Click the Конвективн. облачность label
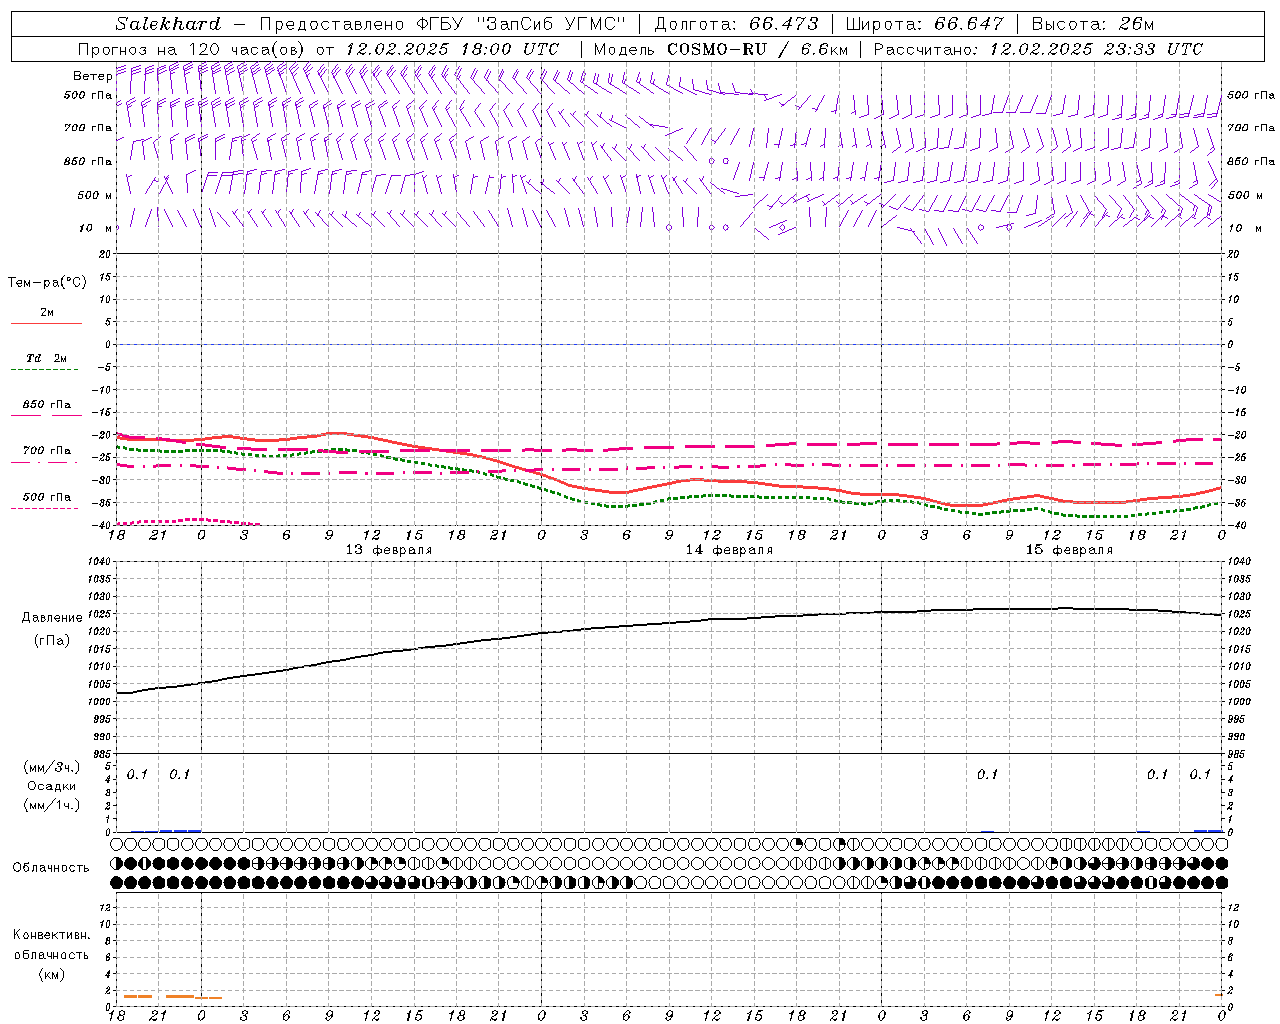This screenshot has height=1024, width=1280. click(x=51, y=954)
